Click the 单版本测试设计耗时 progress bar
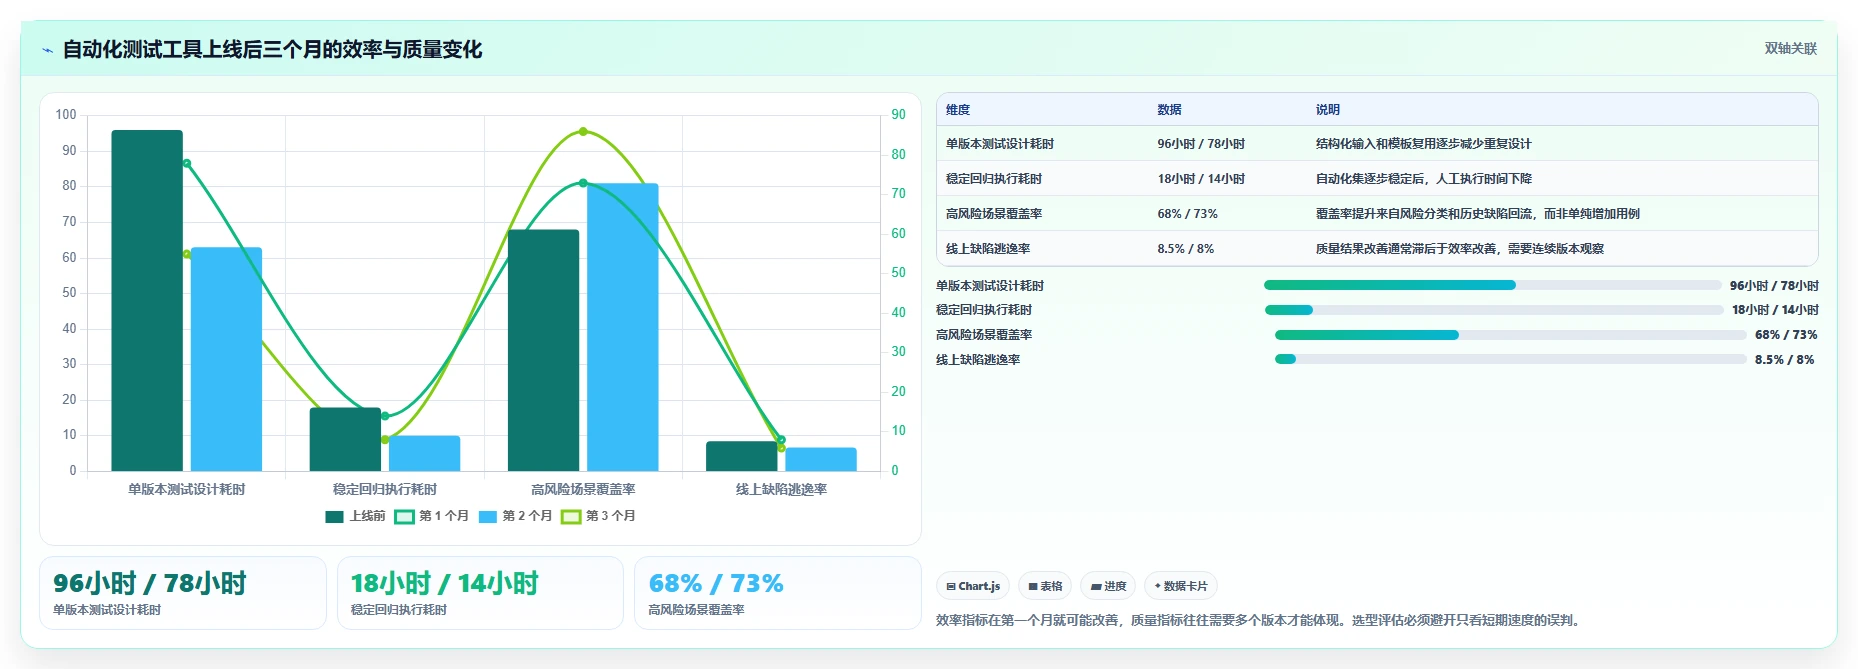This screenshot has width=1858, height=669. [x=1492, y=285]
